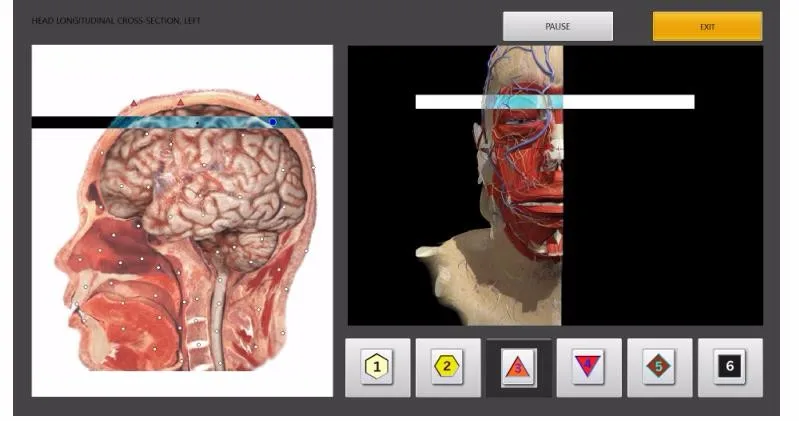Select the black square level 6 icon
Image resolution: width=799 pixels, height=421 pixels.
point(730,367)
